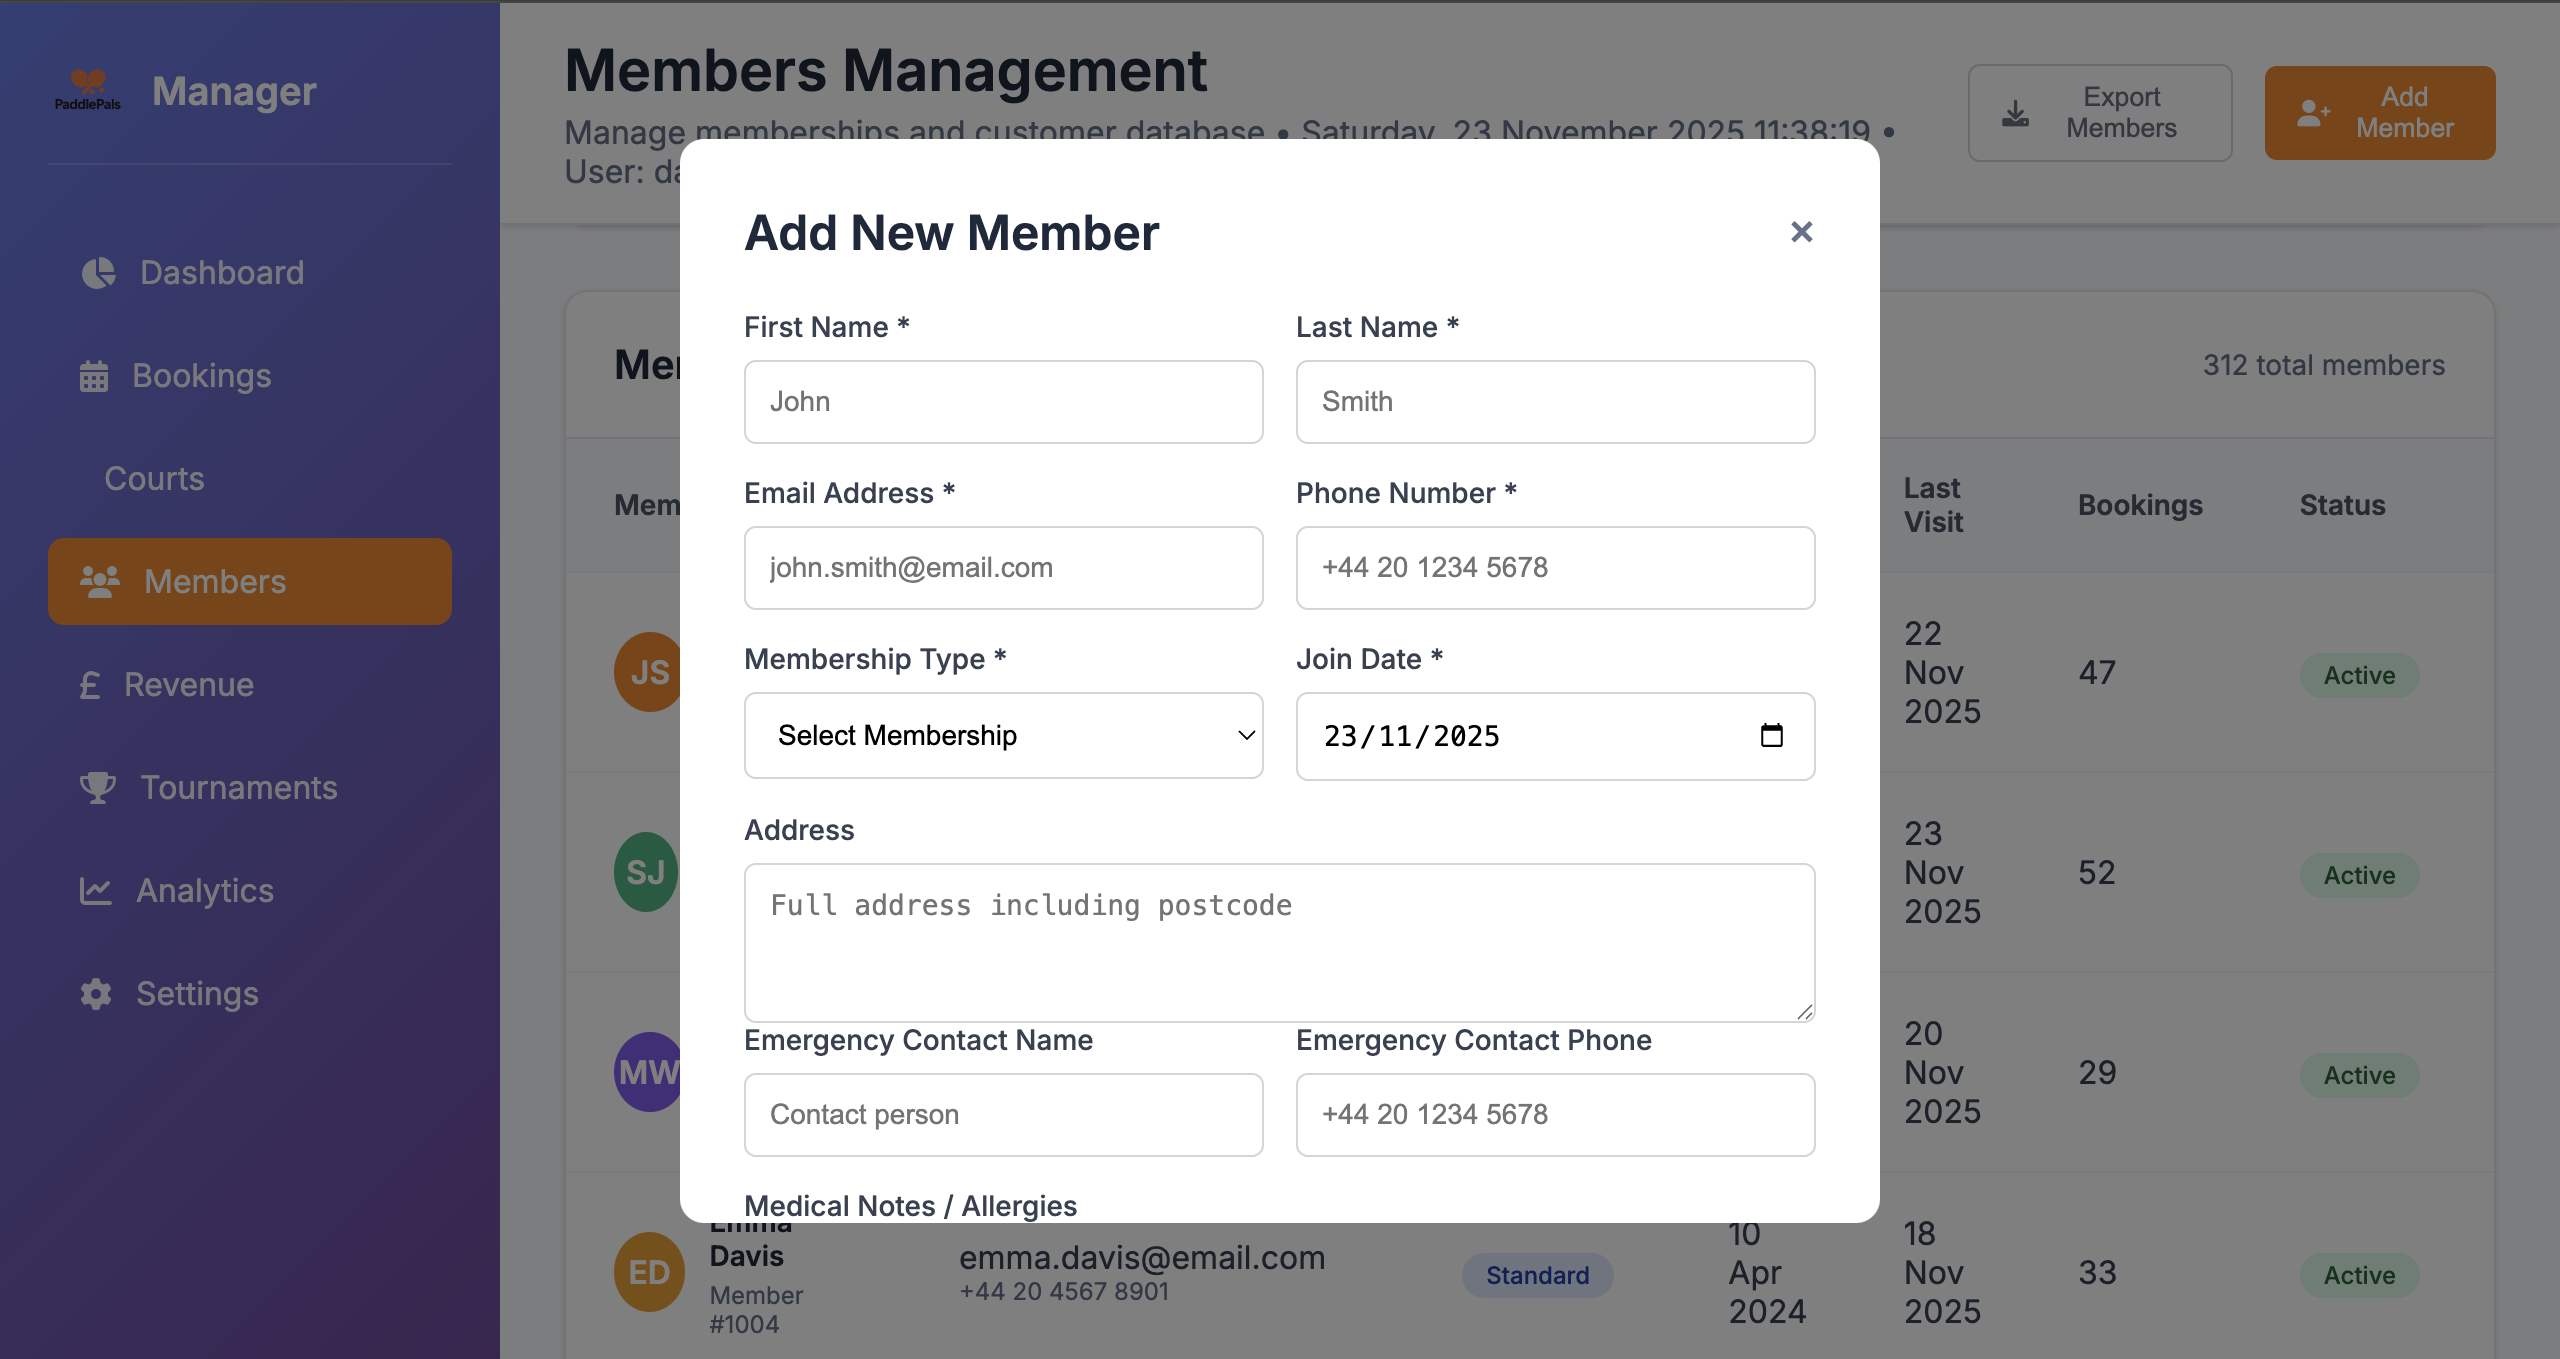2560x1359 pixels.
Task: Click the Revenue pound sign icon
Action: (x=90, y=685)
